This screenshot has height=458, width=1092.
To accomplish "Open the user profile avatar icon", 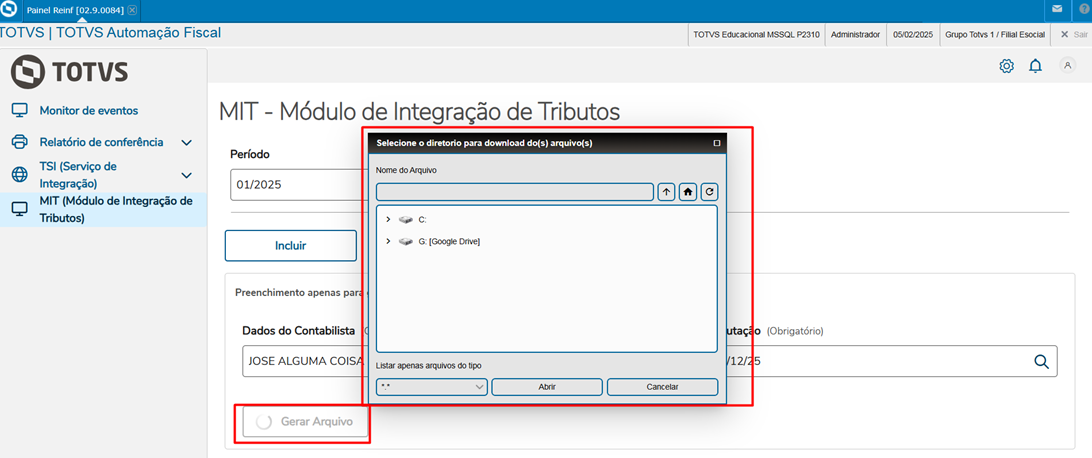I will click(1067, 65).
